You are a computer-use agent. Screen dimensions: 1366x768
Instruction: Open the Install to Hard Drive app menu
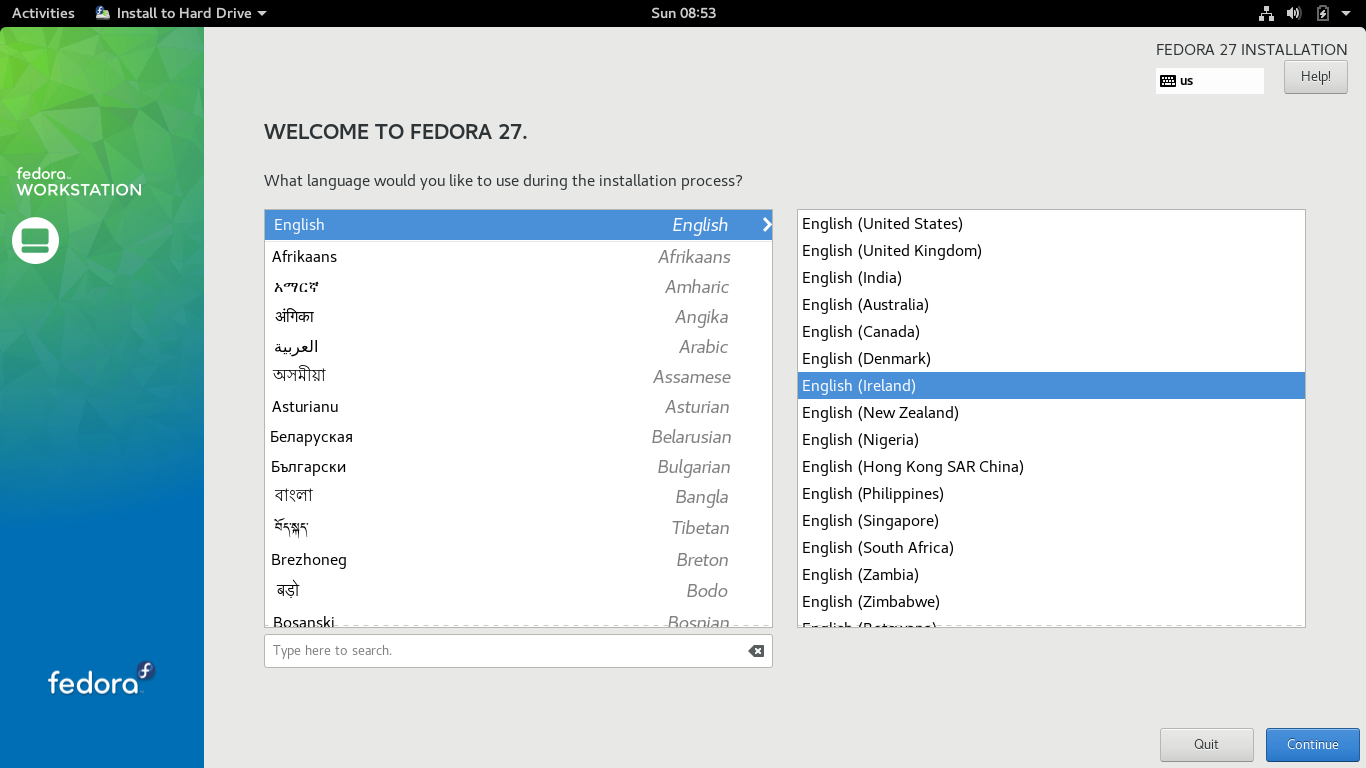[x=182, y=13]
